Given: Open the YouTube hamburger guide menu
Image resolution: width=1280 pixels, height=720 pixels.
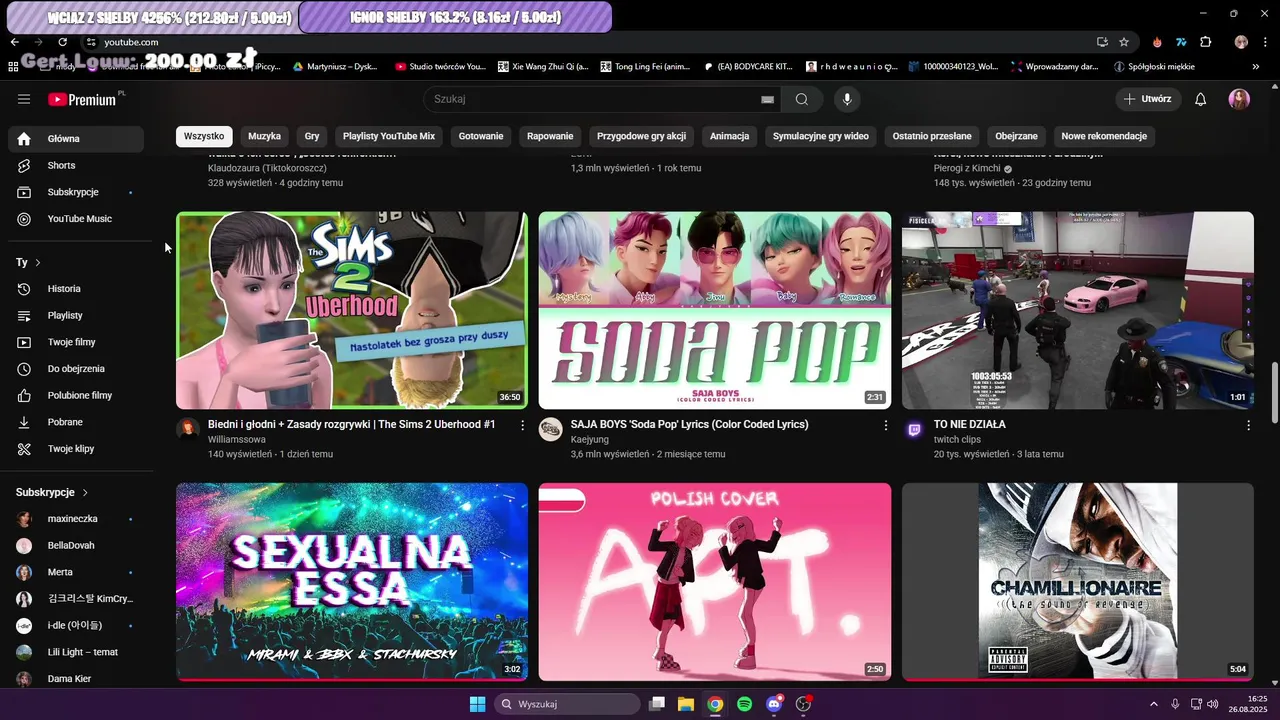Looking at the screenshot, I should click(x=24, y=99).
